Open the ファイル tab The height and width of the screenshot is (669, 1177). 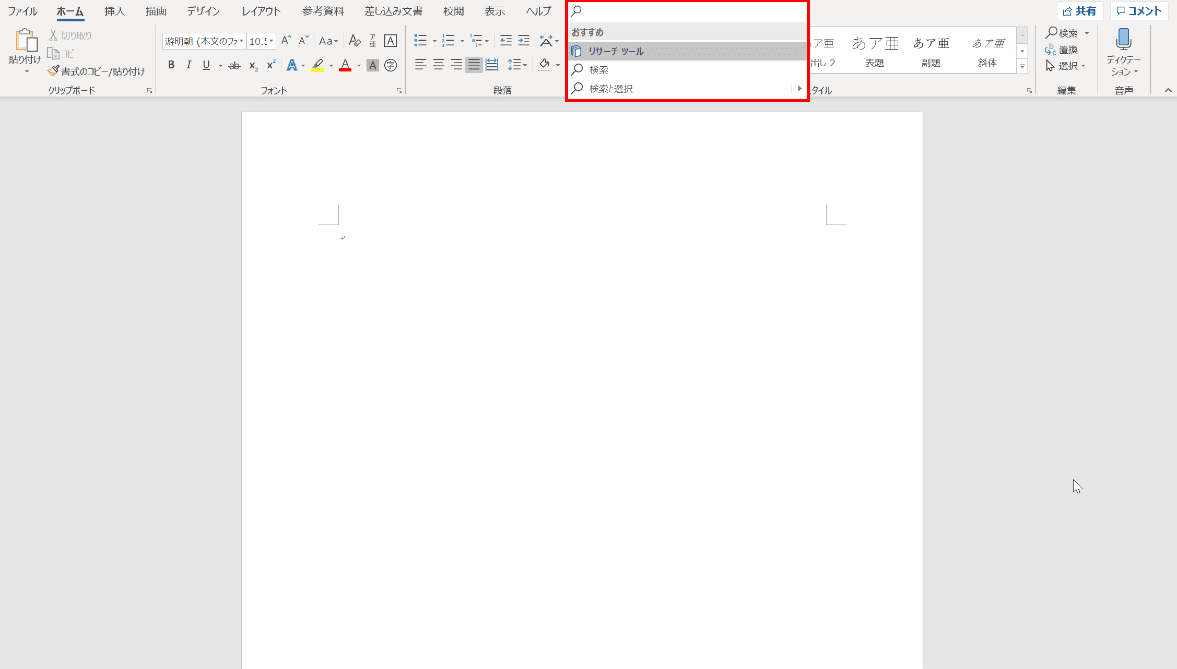point(23,11)
